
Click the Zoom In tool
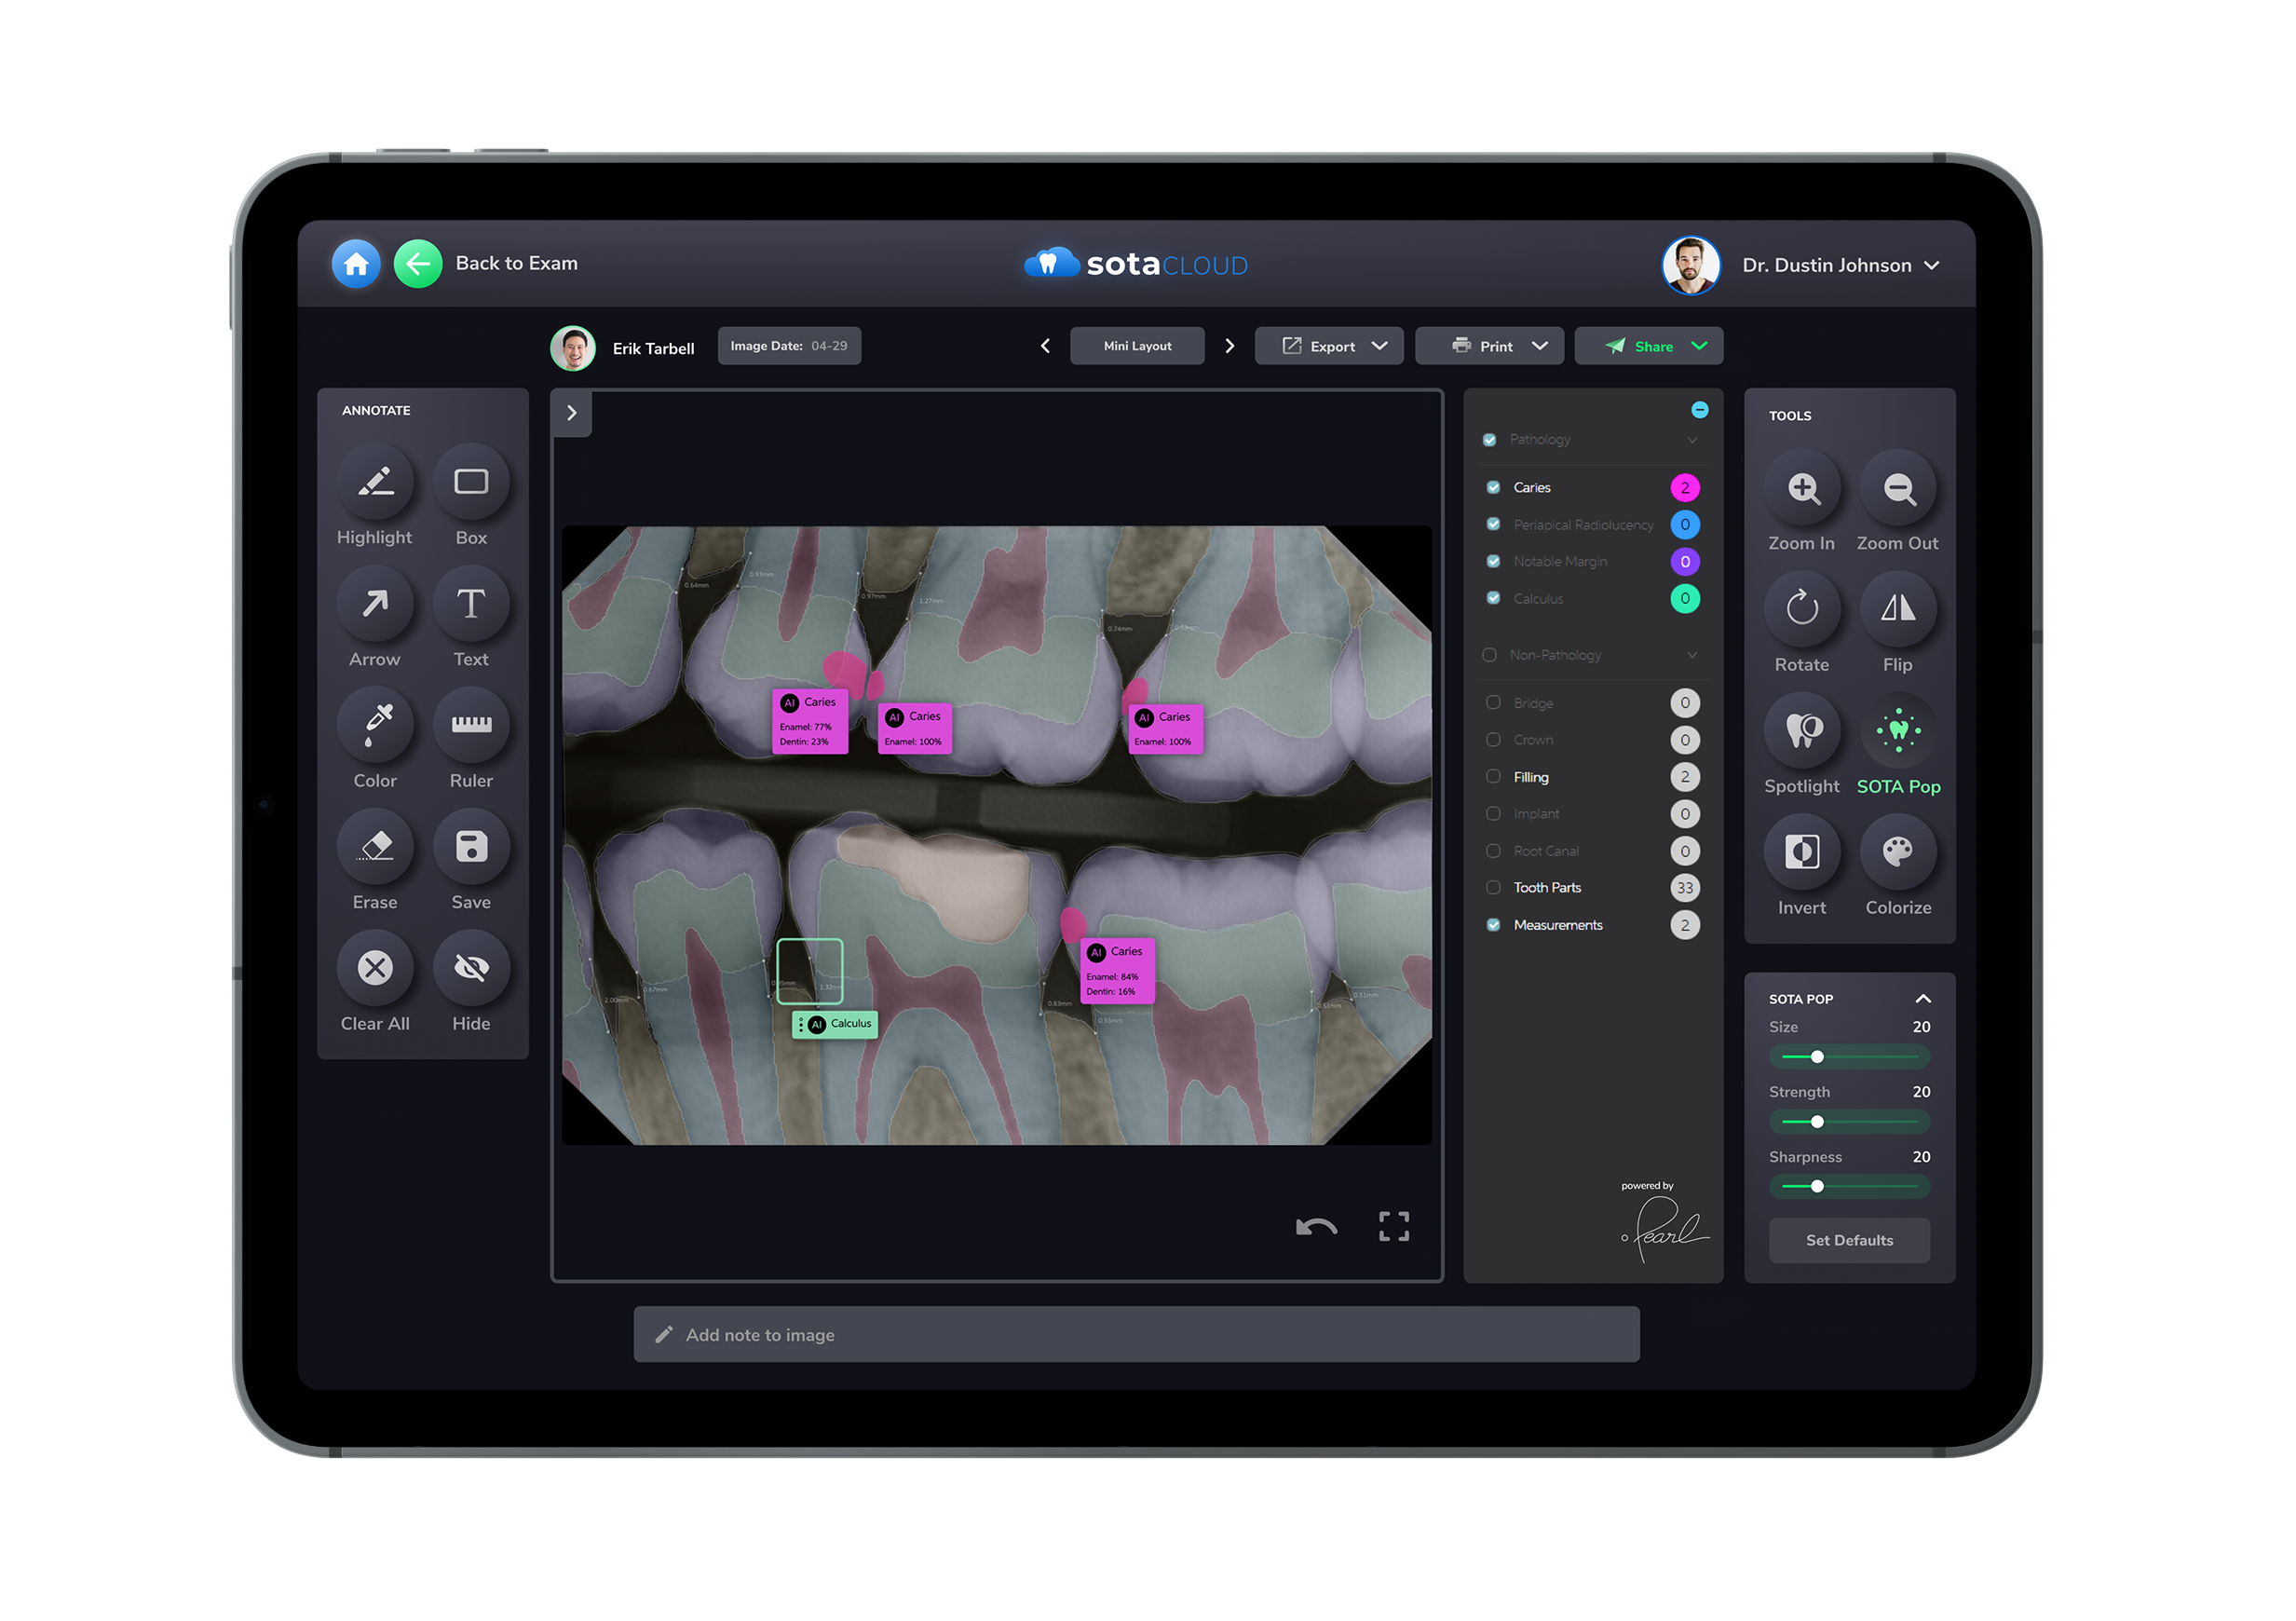[x=1802, y=489]
